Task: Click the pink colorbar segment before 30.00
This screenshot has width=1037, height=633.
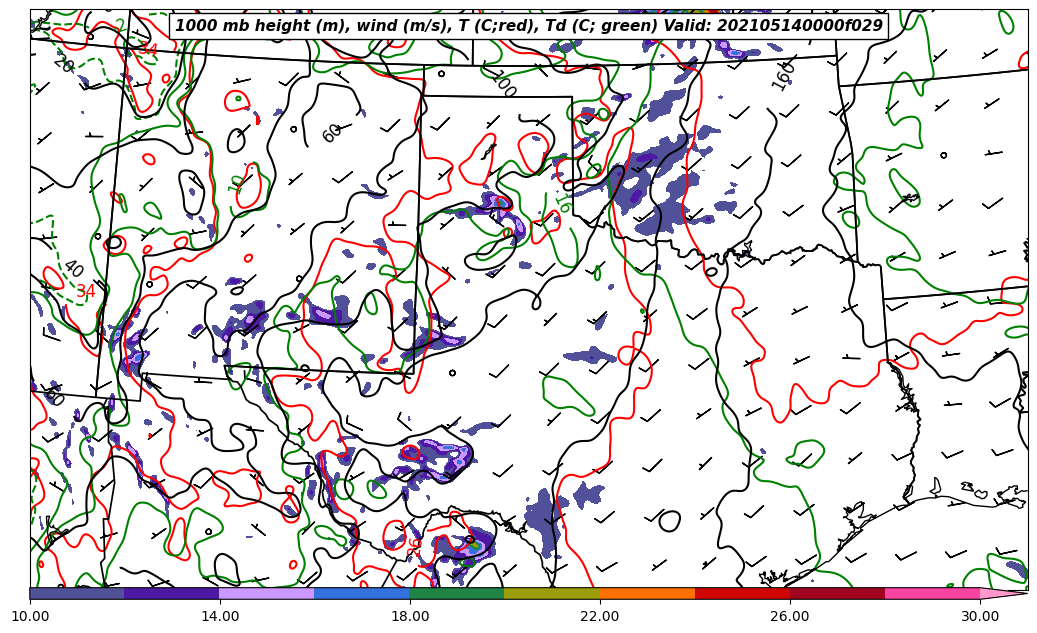Action: (x=931, y=593)
